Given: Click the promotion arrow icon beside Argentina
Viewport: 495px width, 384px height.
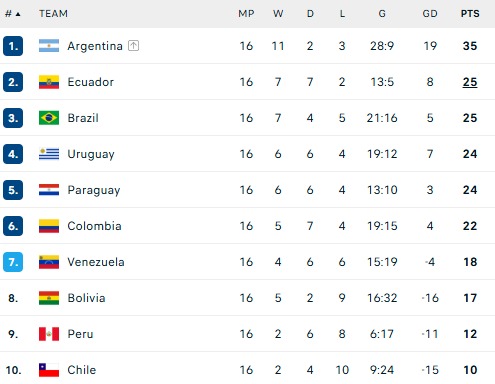Looking at the screenshot, I should 133,46.
